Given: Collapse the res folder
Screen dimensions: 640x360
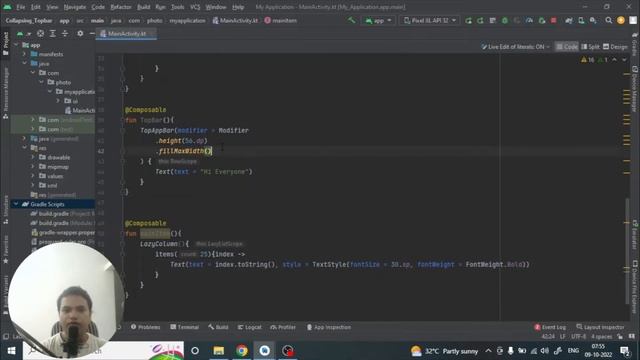Looking at the screenshot, I should point(24,148).
